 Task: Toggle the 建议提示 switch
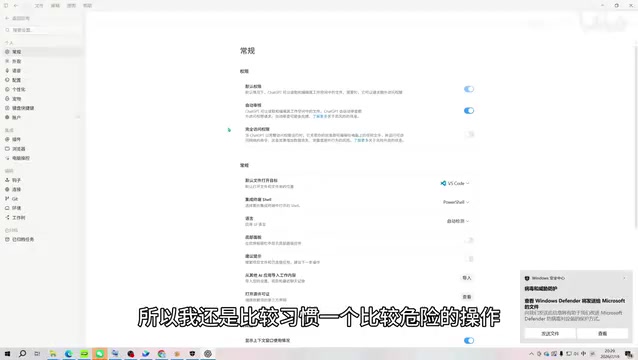469,259
